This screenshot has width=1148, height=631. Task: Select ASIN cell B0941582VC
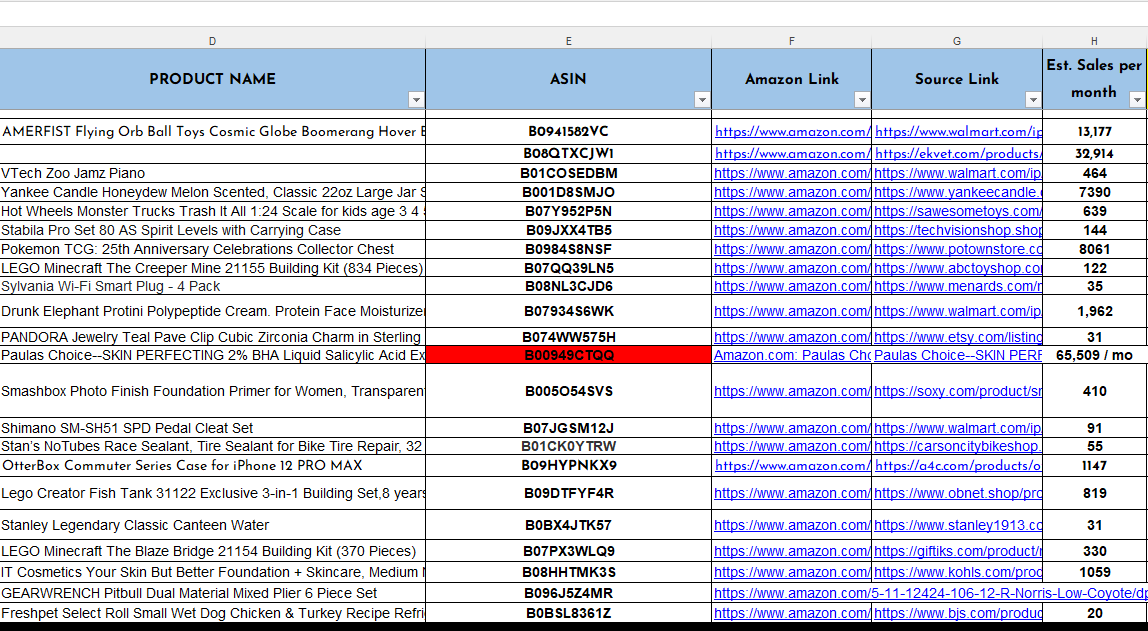pyautogui.click(x=568, y=132)
